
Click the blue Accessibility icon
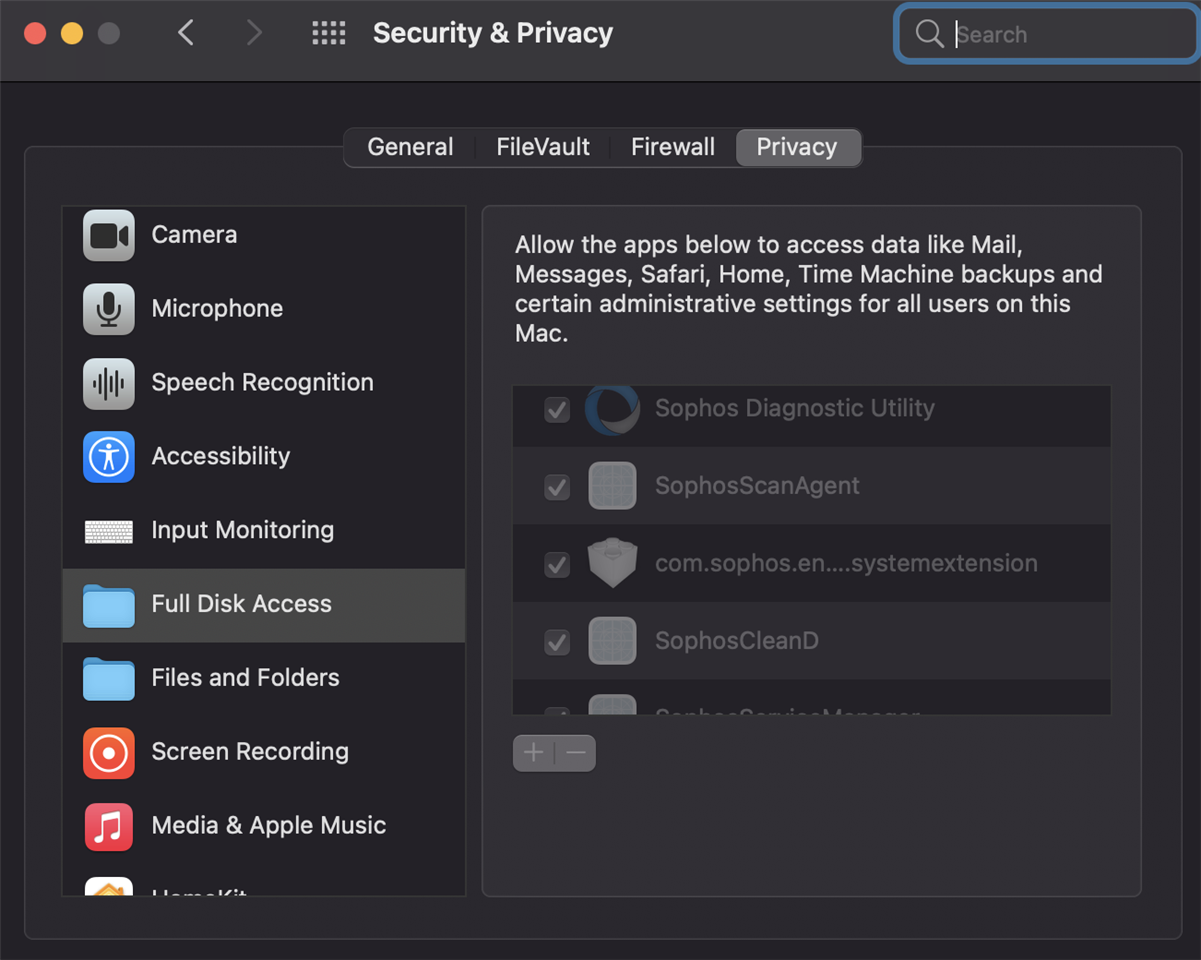pyautogui.click(x=109, y=457)
